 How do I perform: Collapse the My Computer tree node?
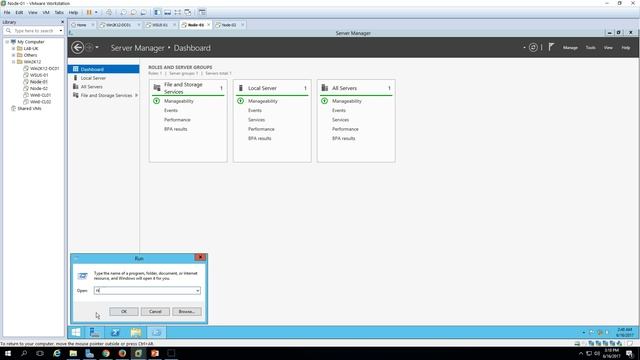point(7,42)
